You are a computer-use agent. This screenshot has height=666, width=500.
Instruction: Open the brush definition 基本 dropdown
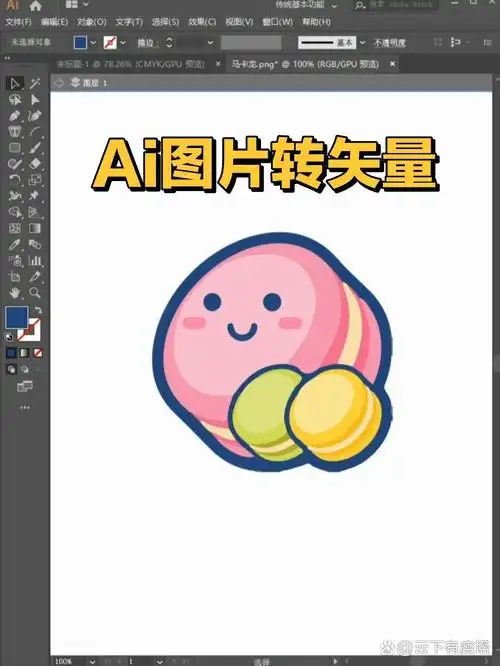tap(362, 43)
